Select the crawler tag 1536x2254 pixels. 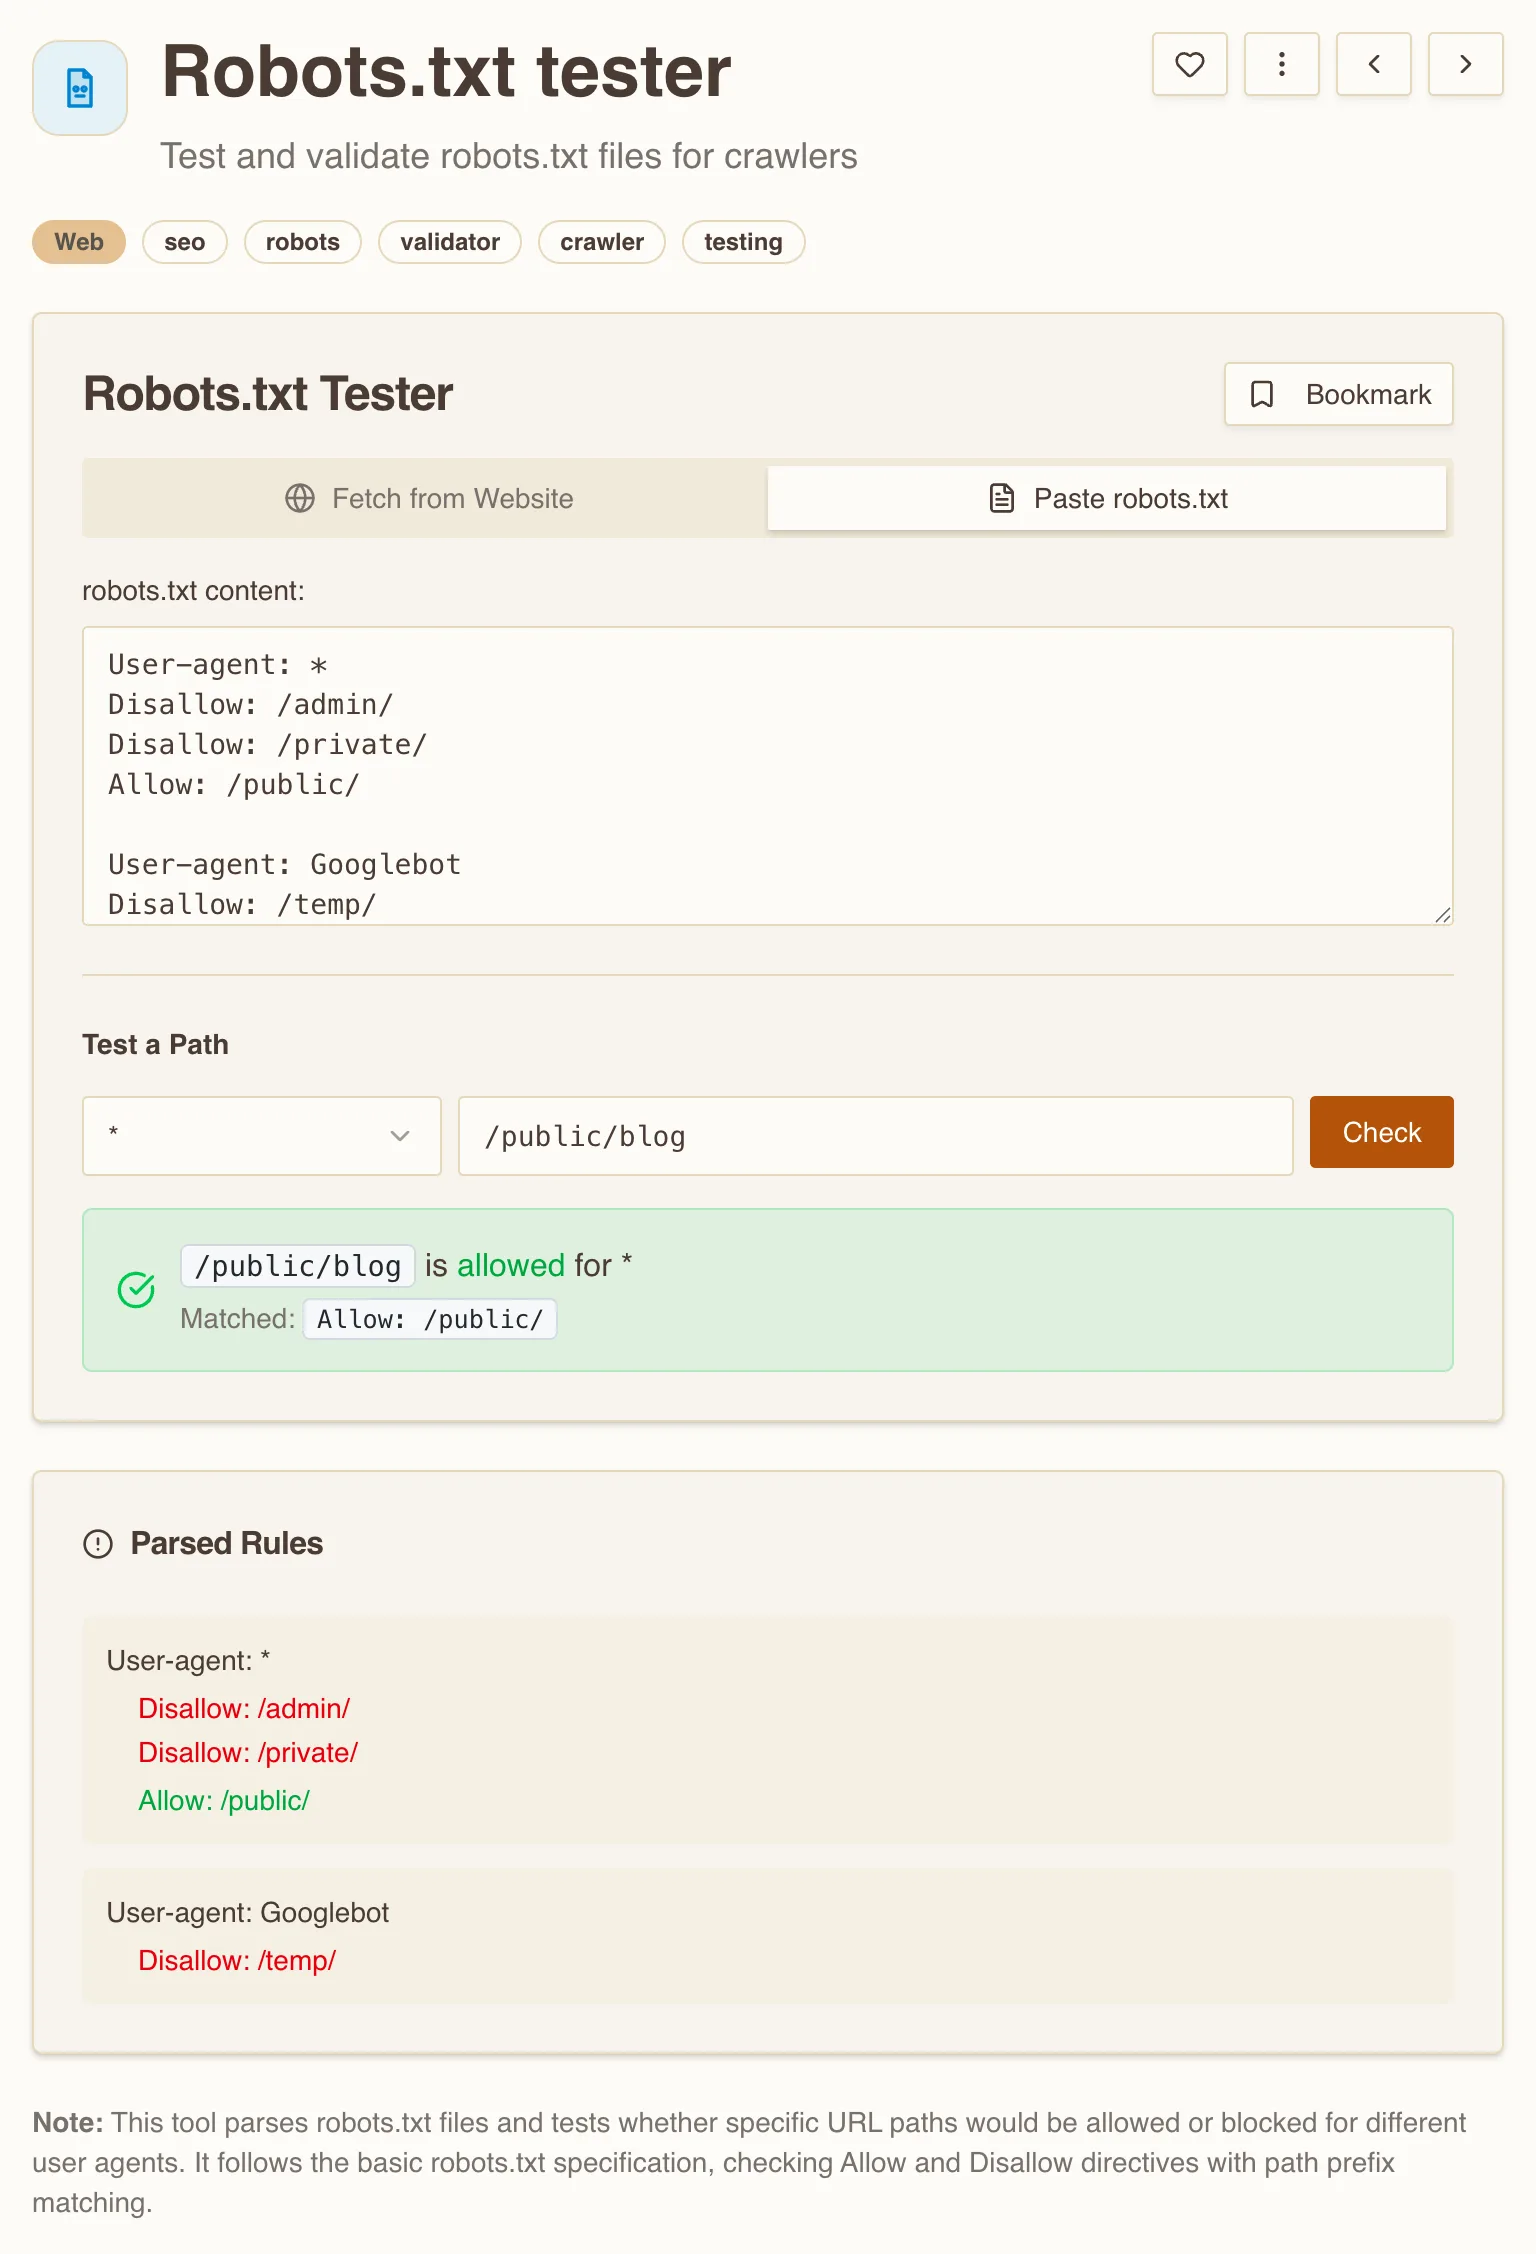point(601,242)
